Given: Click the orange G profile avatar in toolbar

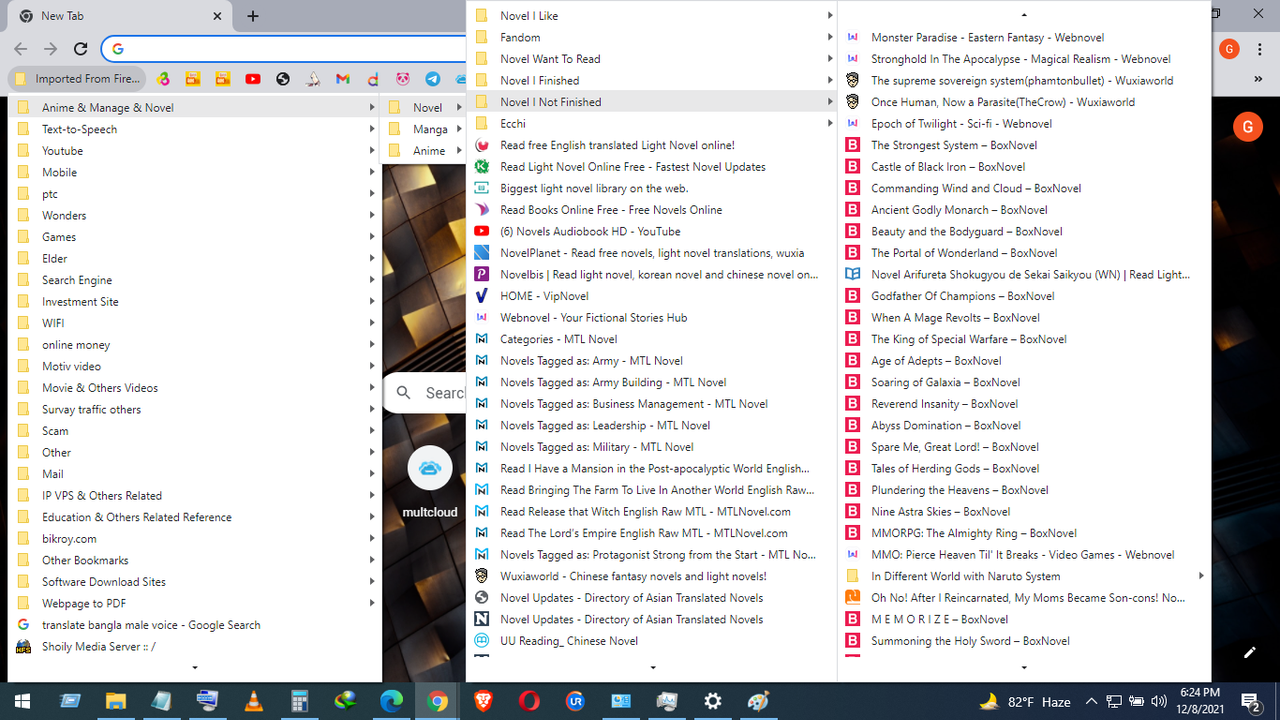Looking at the screenshot, I should click(1229, 49).
